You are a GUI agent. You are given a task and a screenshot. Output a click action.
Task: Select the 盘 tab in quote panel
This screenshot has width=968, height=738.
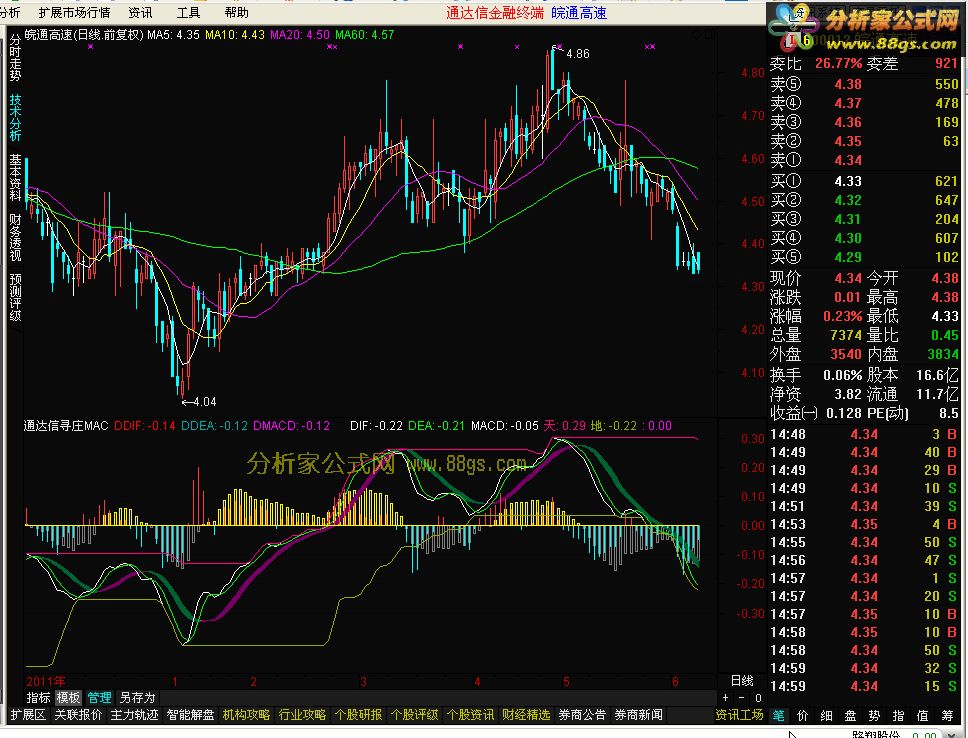click(851, 715)
